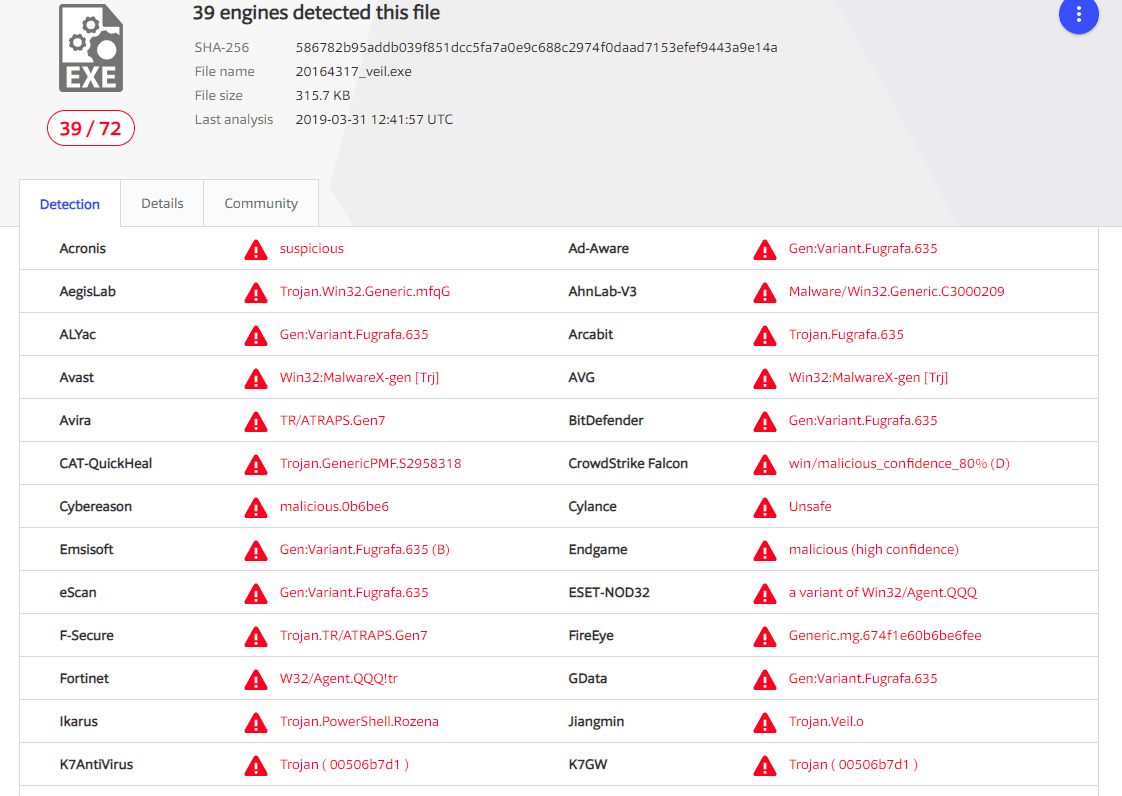This screenshot has width=1122, height=796.
Task: Click Fortinet's W32/Agent.QQQ!tr result
Action: (338, 678)
